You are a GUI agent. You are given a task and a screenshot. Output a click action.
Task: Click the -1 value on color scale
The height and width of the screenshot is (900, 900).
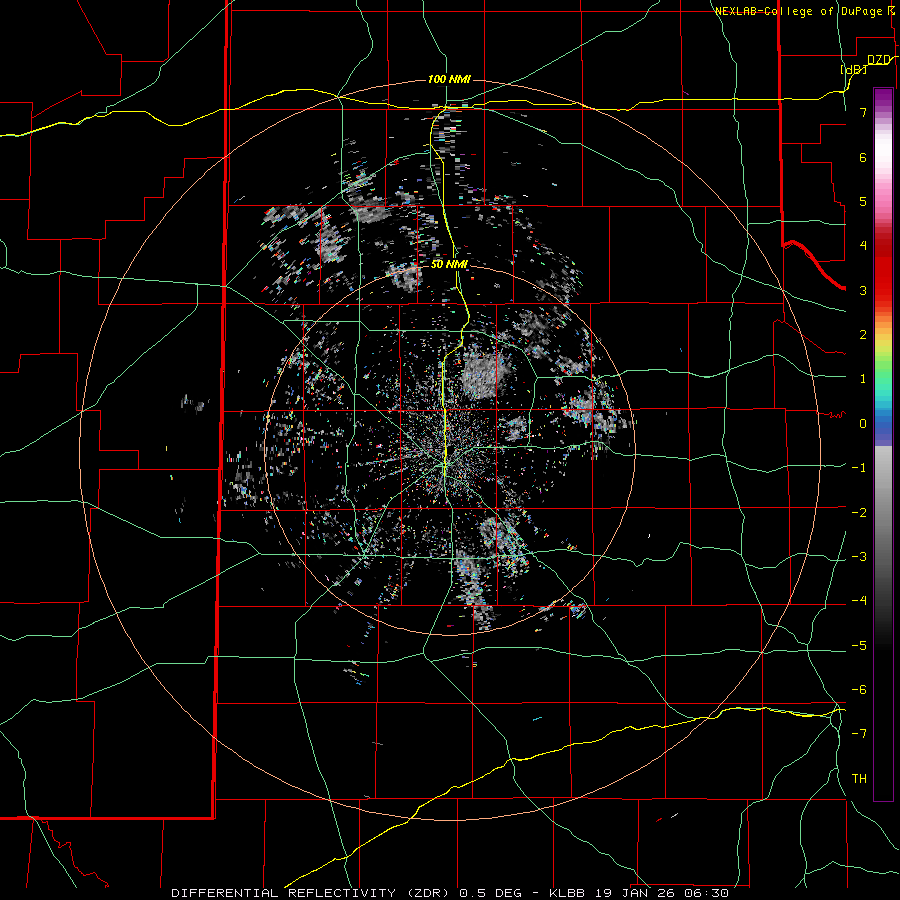pos(859,468)
